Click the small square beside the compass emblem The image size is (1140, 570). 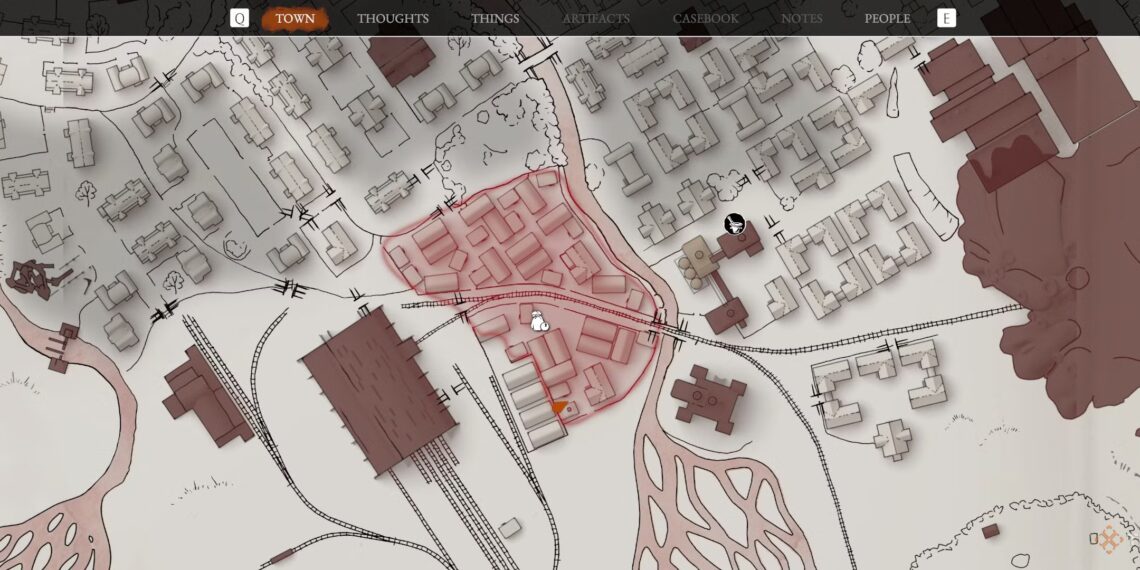tap(1093, 540)
